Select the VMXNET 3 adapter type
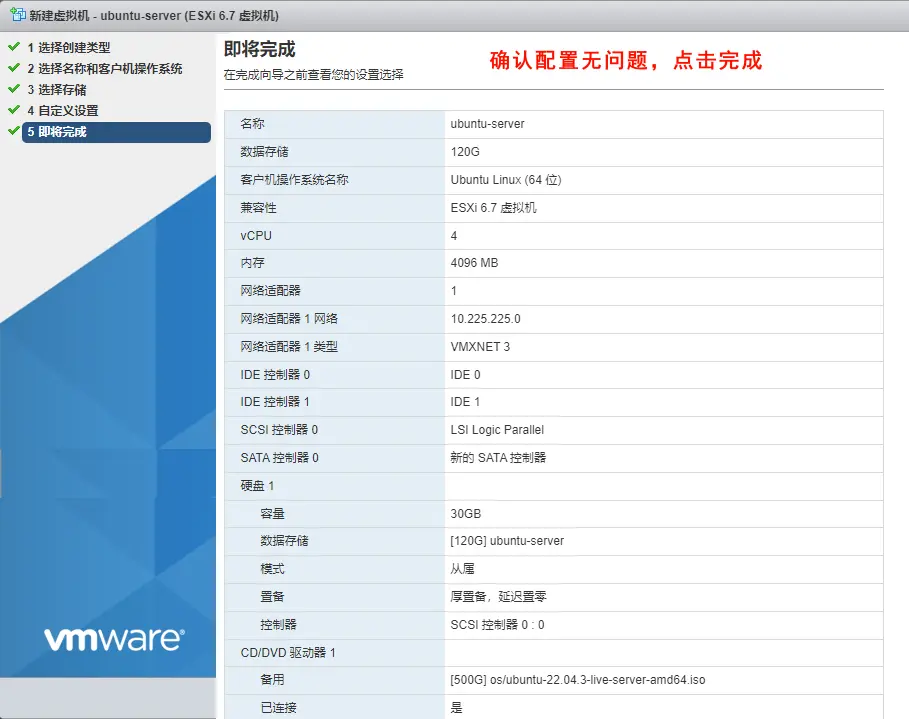This screenshot has height=719, width=909. click(480, 347)
